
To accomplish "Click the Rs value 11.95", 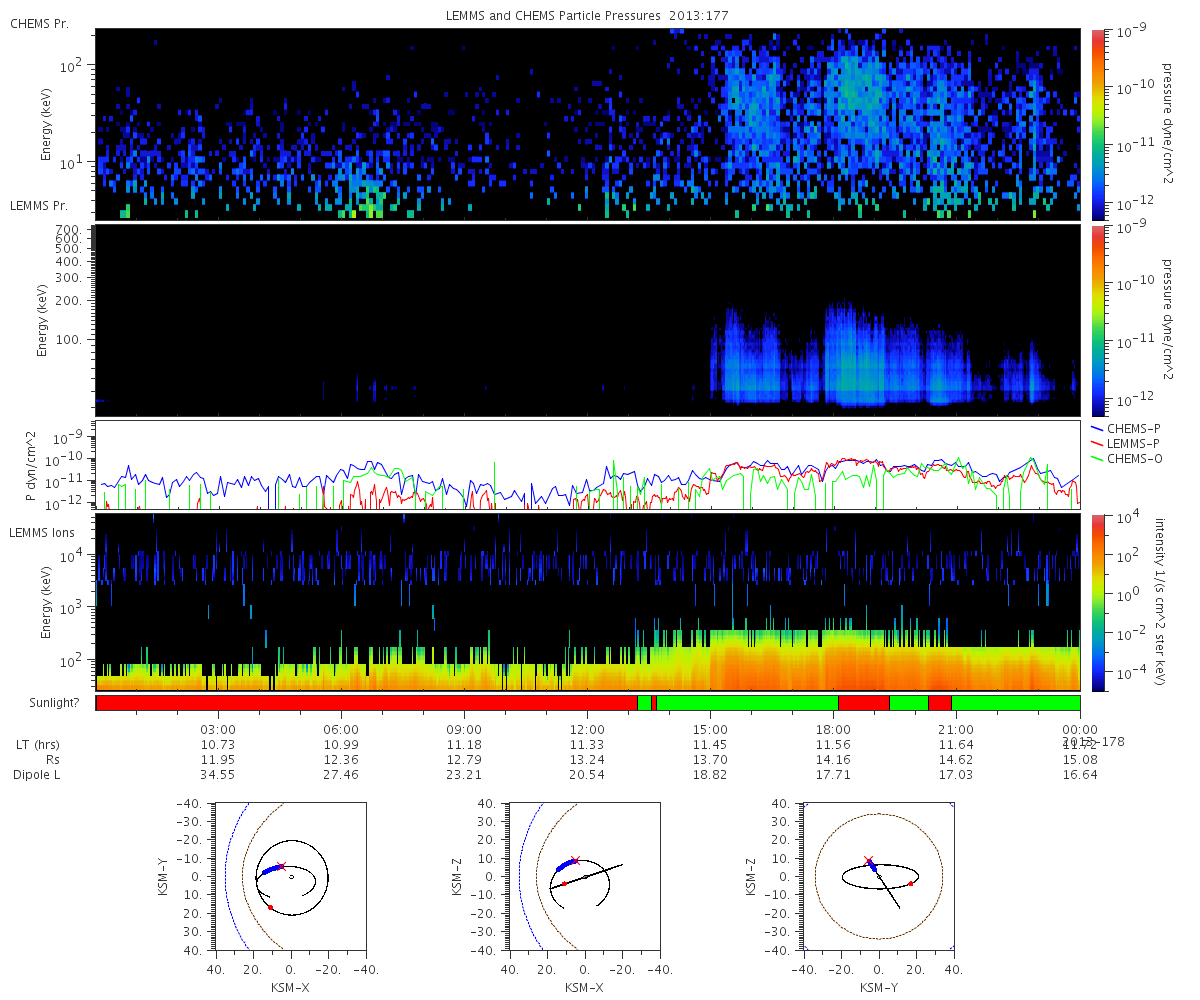I will (x=218, y=760).
